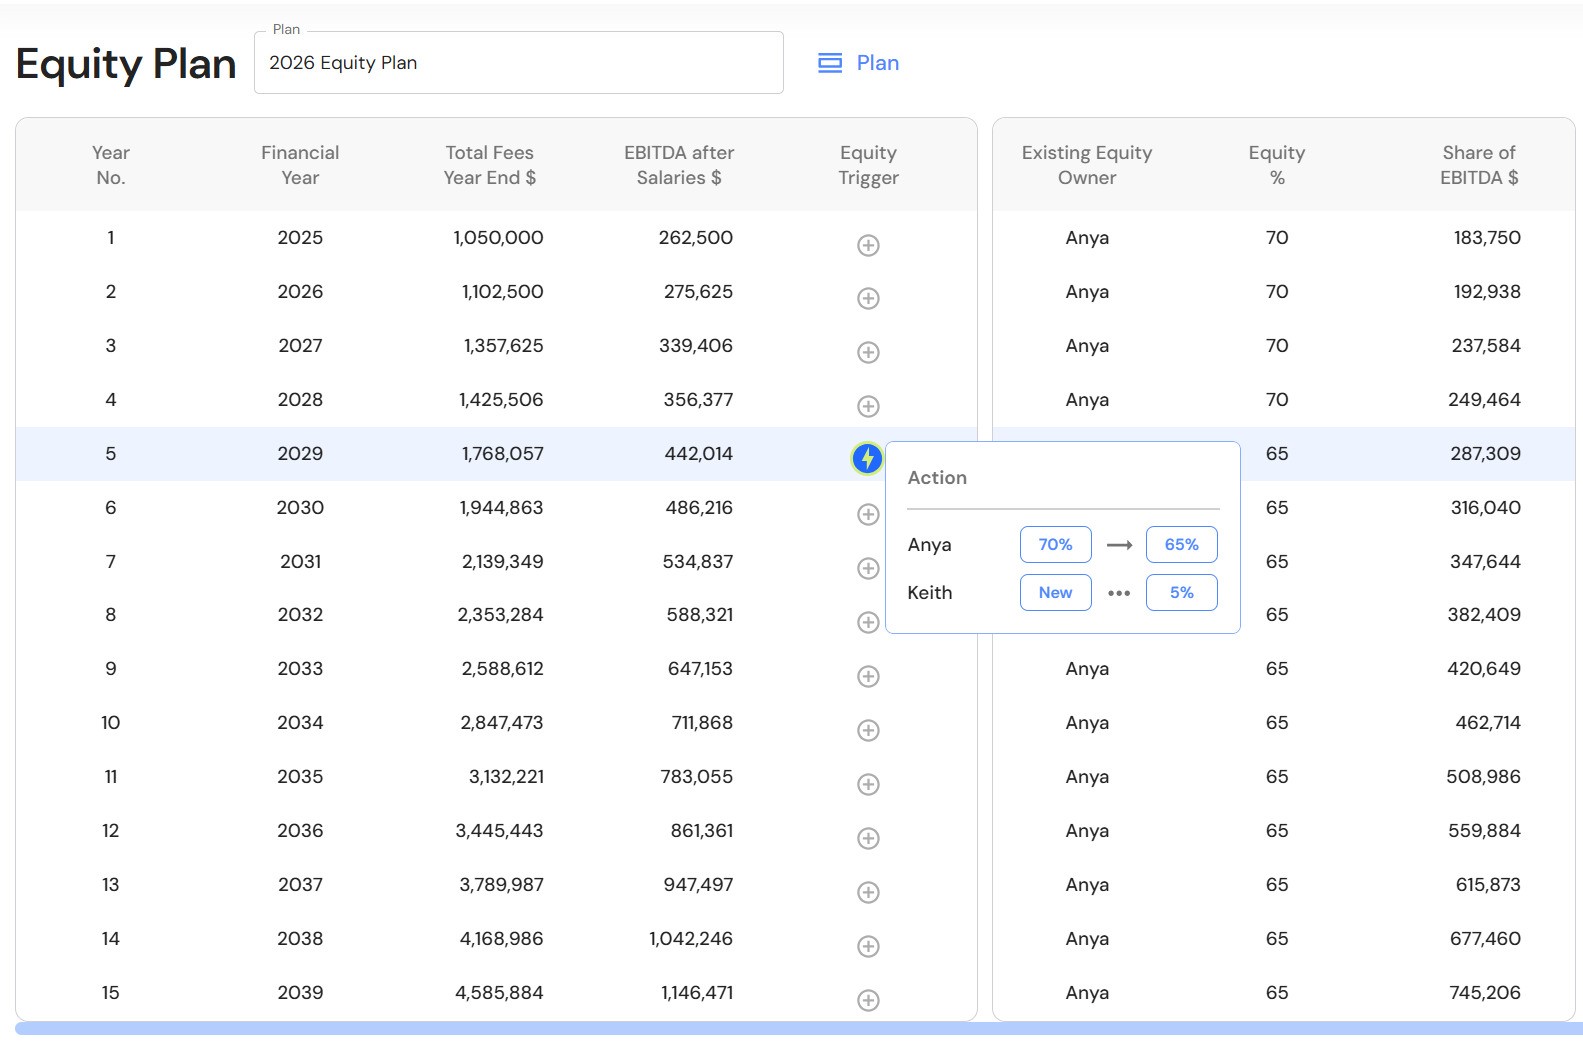This screenshot has width=1583, height=1041.
Task: Add equity trigger for year 2026
Action: [x=868, y=299]
